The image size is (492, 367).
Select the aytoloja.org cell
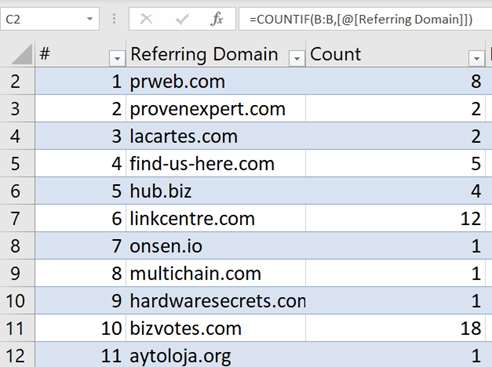pos(215,355)
